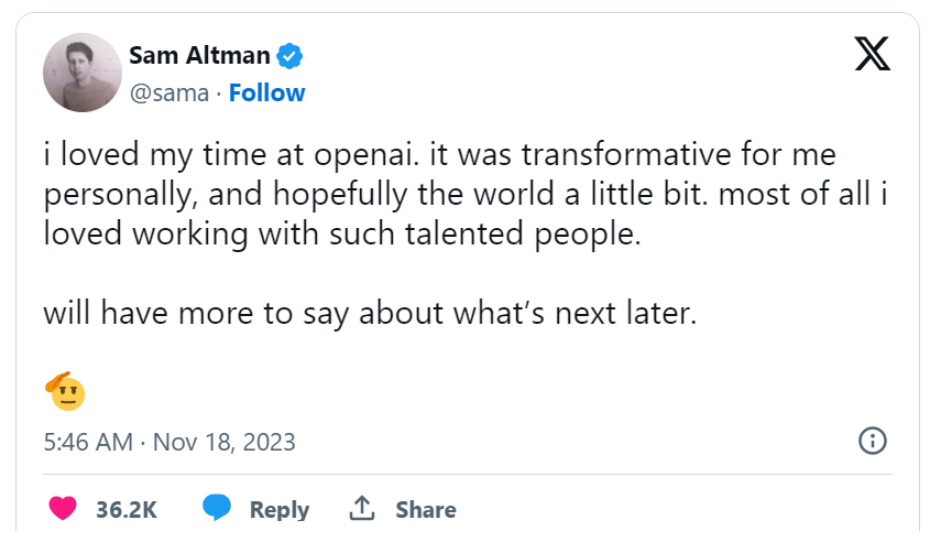This screenshot has height=544, width=930.
Task: Click the Reply text label
Action: (x=279, y=510)
